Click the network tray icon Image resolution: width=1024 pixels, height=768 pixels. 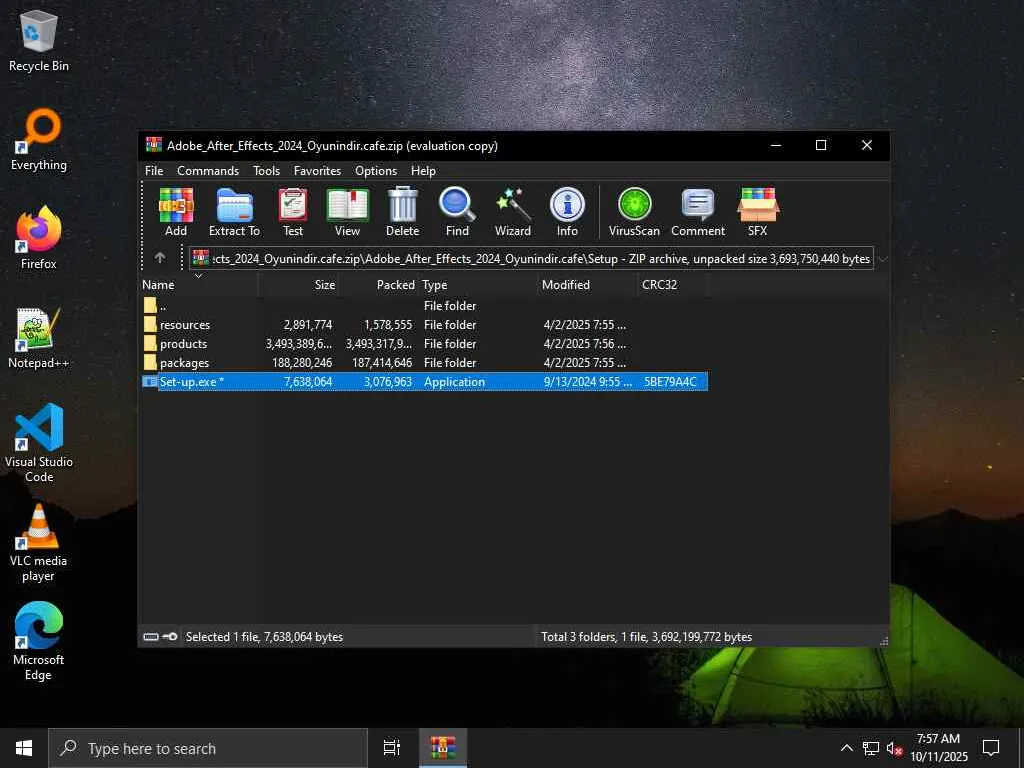pos(871,748)
